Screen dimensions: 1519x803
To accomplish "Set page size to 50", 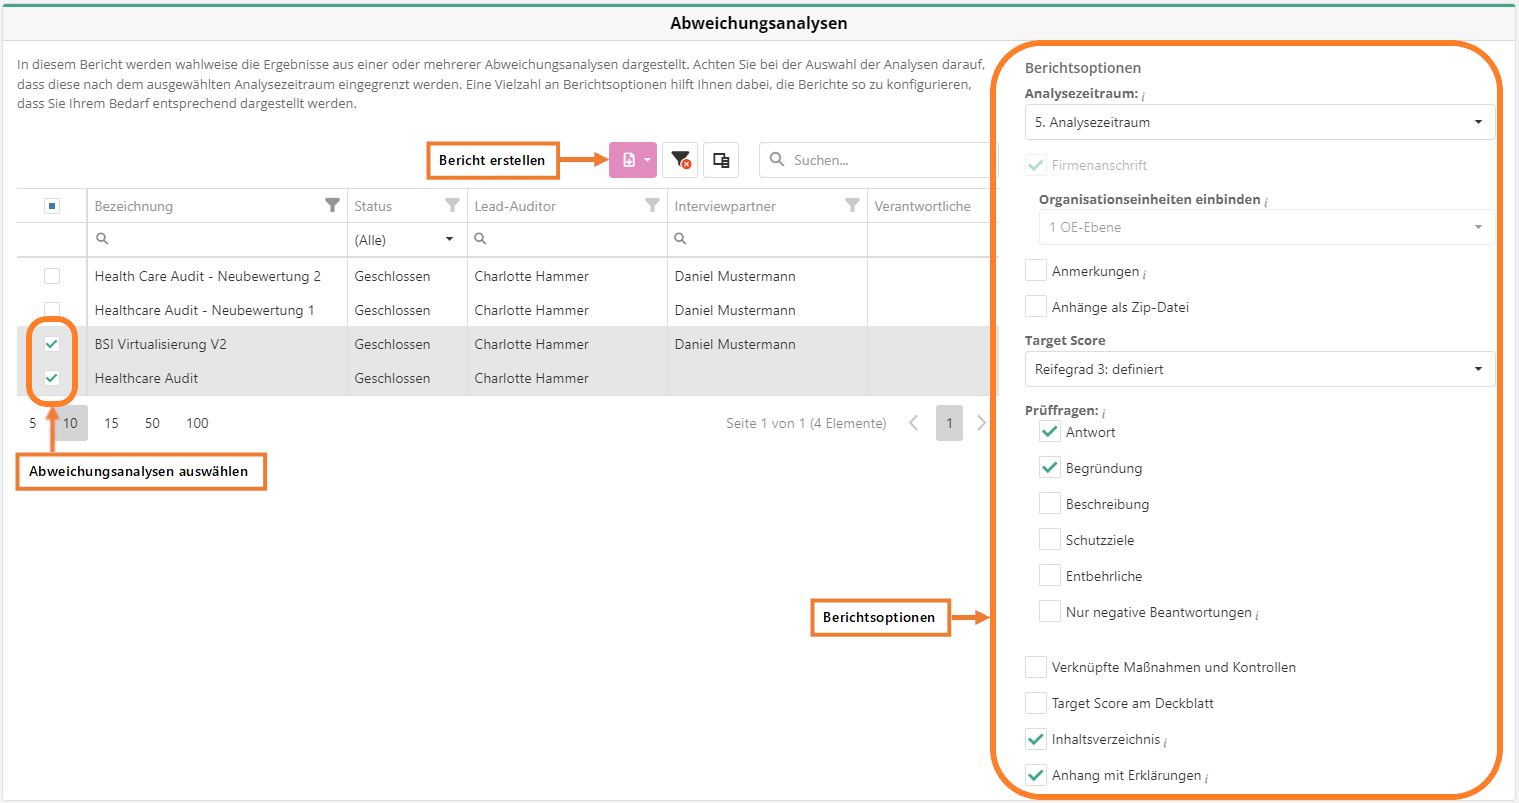I will [x=152, y=423].
